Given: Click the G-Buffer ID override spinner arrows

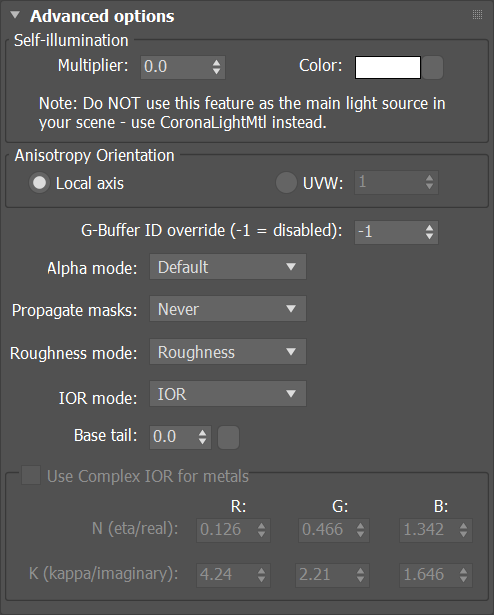Looking at the screenshot, I should (x=429, y=232).
